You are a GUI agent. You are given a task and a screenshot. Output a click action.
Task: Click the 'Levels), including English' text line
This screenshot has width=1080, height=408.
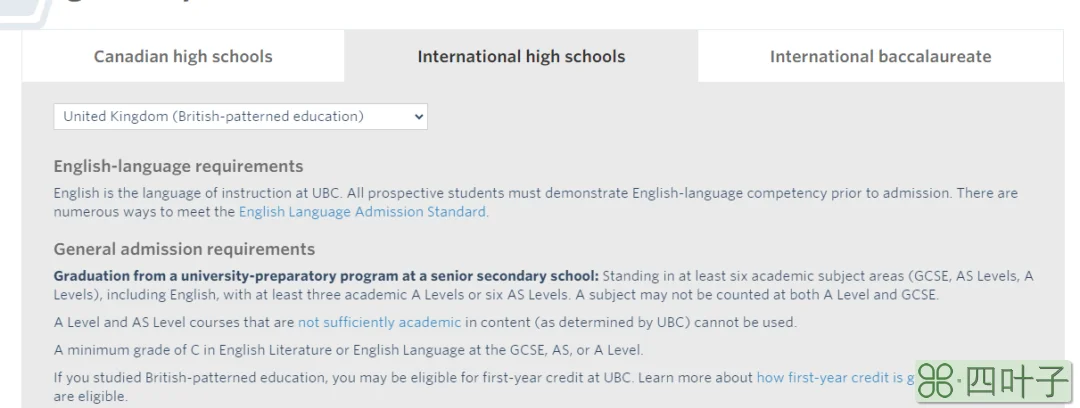click(x=496, y=294)
